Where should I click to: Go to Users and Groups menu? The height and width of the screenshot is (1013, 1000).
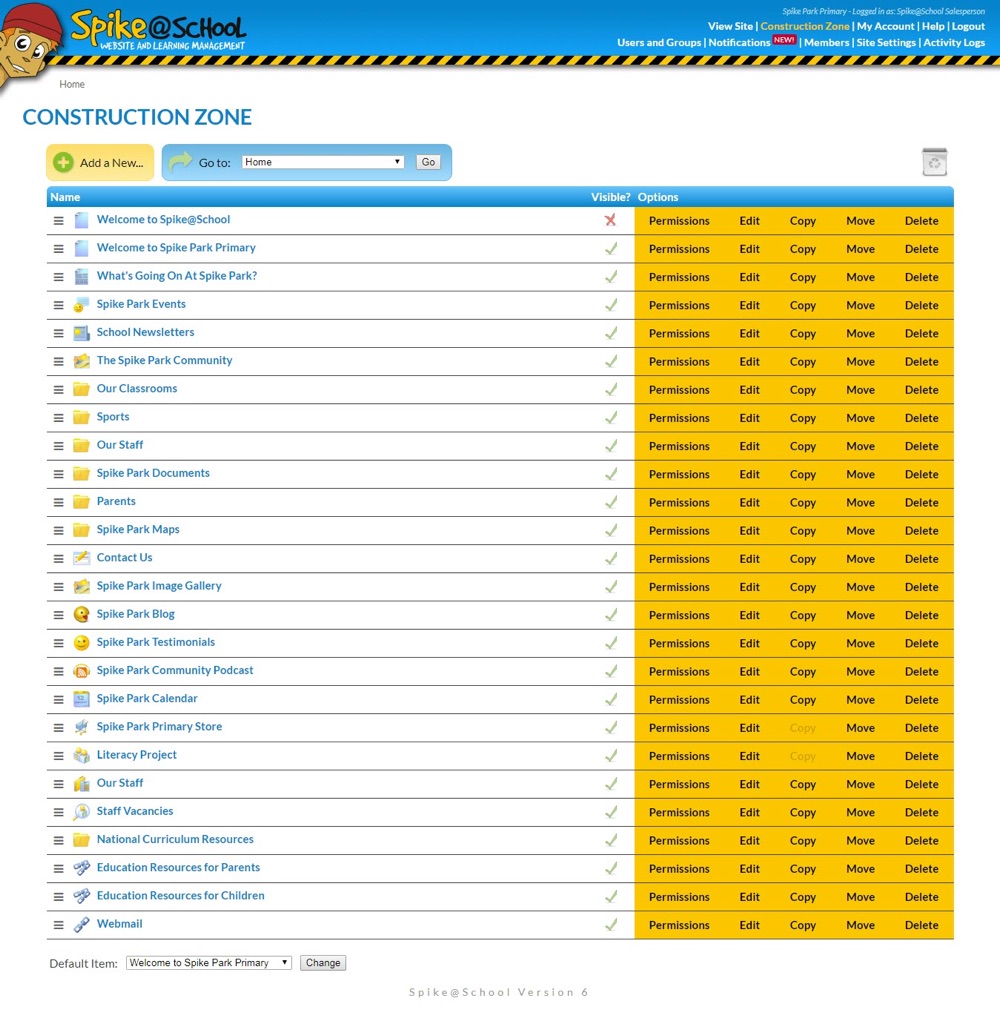(659, 43)
